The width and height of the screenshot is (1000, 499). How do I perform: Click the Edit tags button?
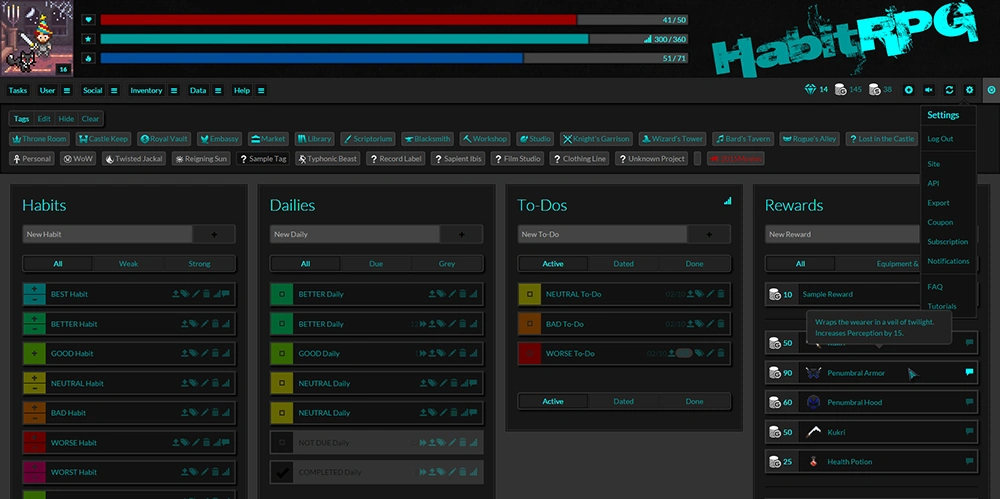(44, 119)
